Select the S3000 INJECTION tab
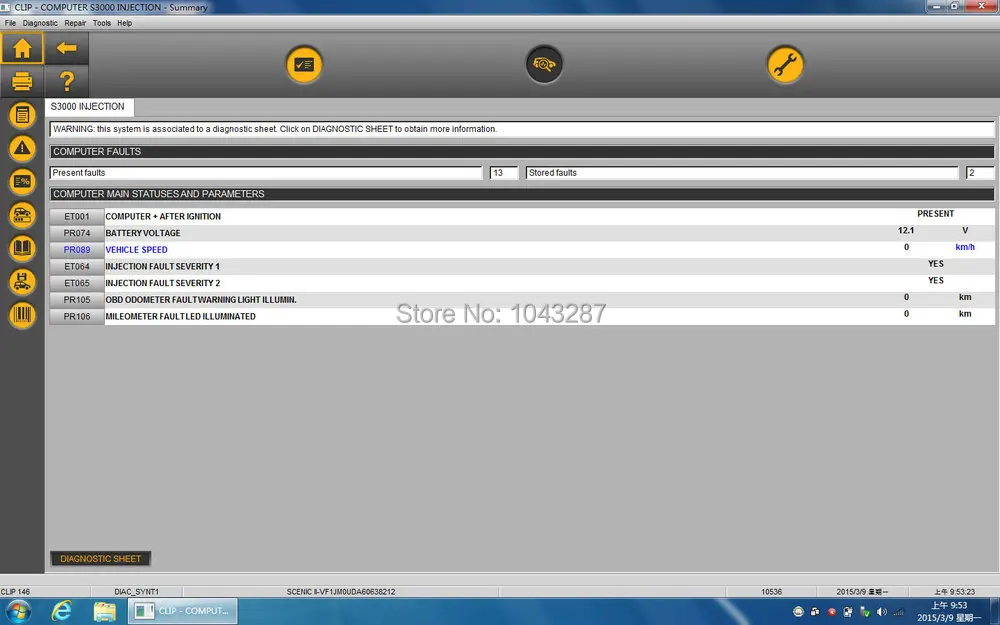The width and height of the screenshot is (1000, 625). click(x=88, y=107)
